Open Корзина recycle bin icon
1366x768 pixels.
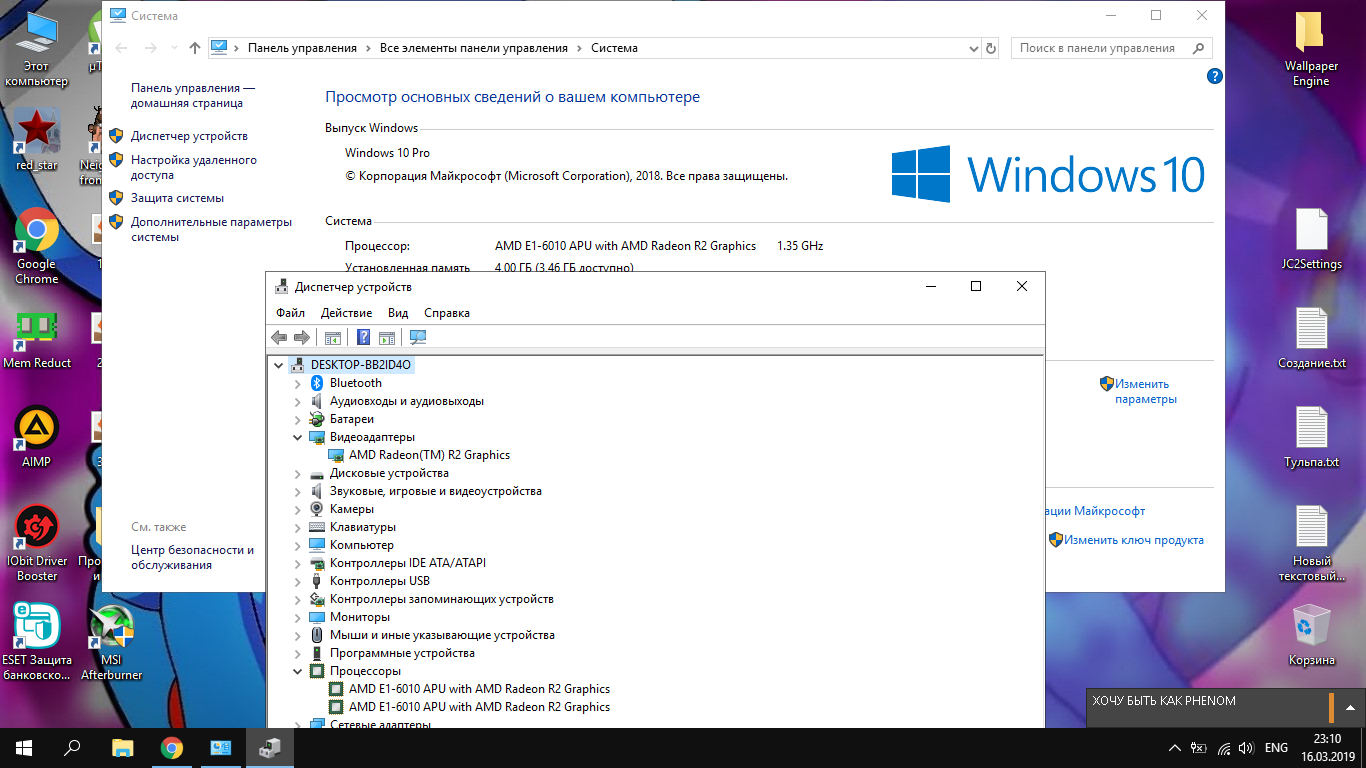point(1311,635)
